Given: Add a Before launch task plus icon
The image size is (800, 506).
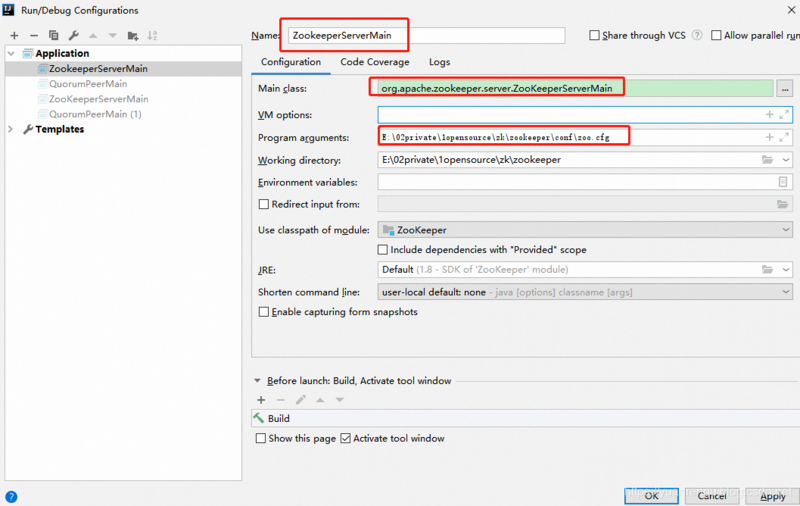Looking at the screenshot, I should pos(261,400).
